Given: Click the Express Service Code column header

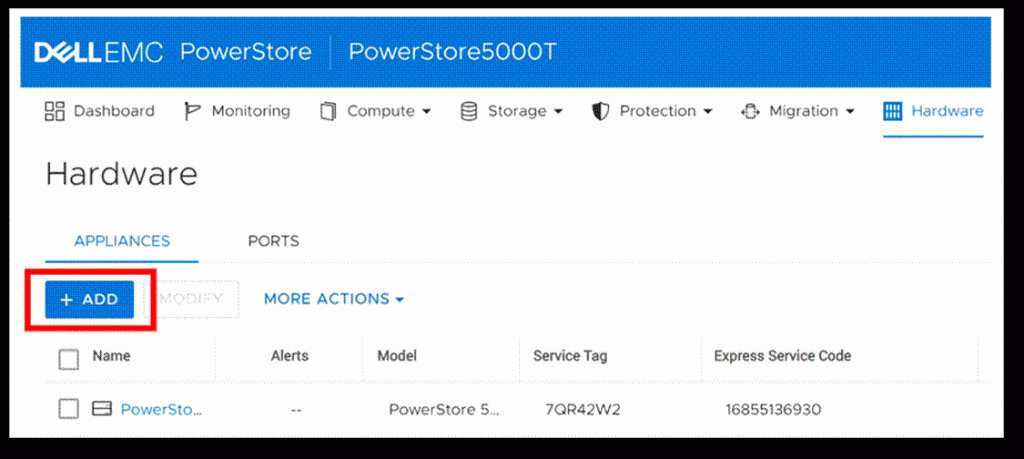Looking at the screenshot, I should tap(782, 356).
